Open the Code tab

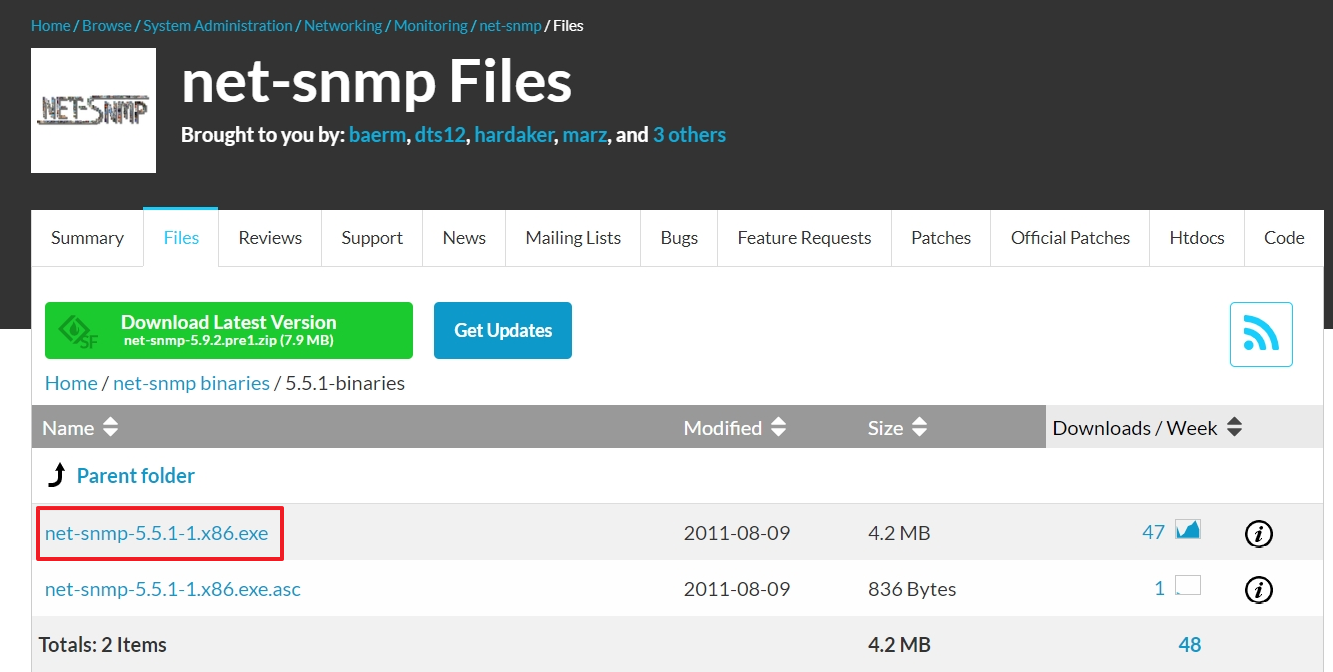pos(1284,238)
